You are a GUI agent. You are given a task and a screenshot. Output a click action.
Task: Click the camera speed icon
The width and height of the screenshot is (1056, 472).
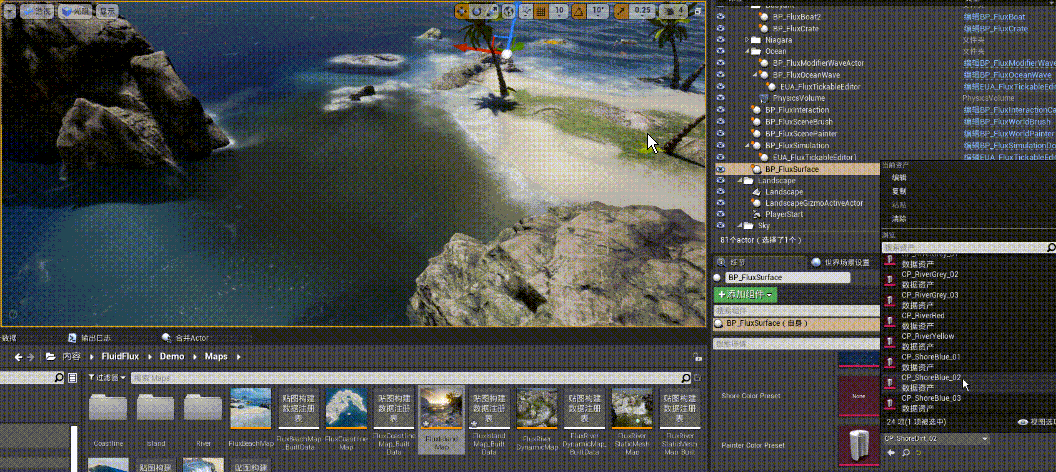tap(671, 11)
